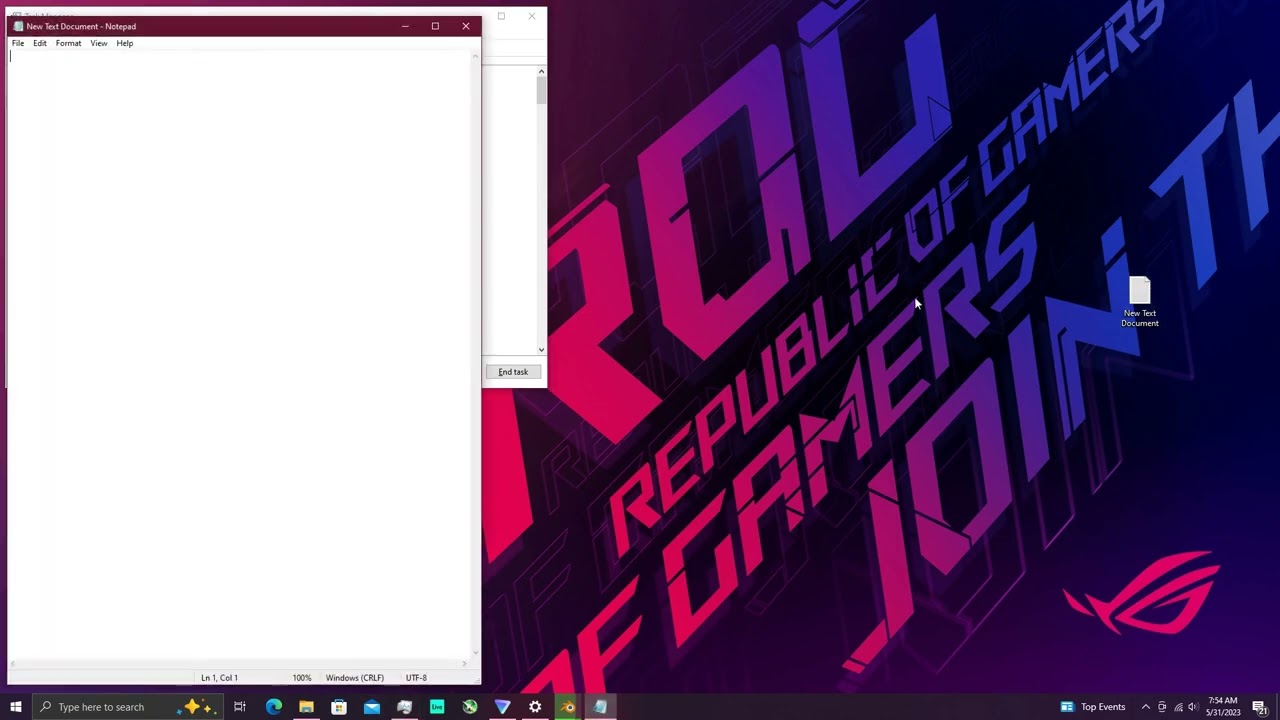The image size is (1280, 720).
Task: Click the 100% zoom status entry
Action: click(301, 678)
